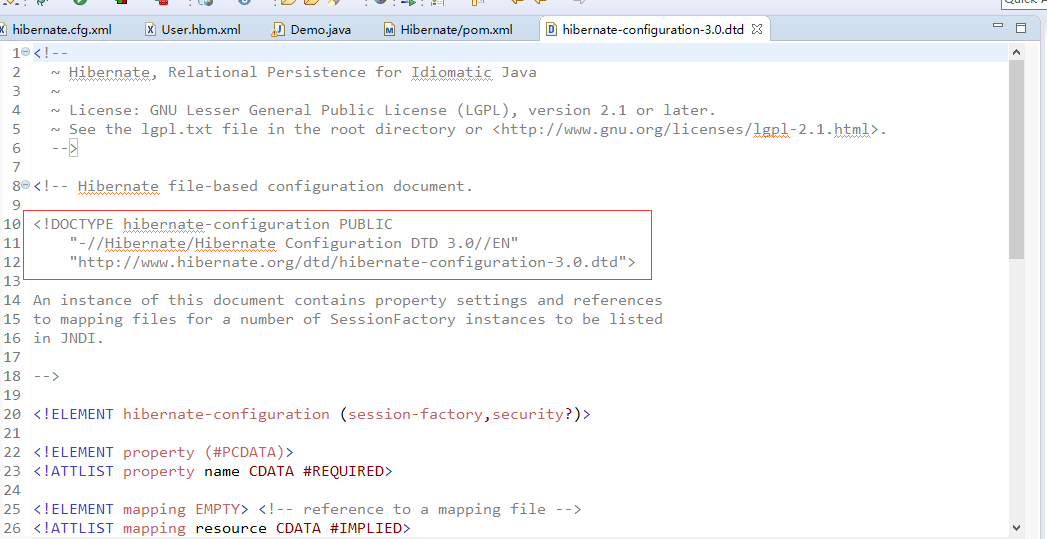Screen dimensions: 1047x539
Task: Collapse the comment block at line 8
Action: 25,185
